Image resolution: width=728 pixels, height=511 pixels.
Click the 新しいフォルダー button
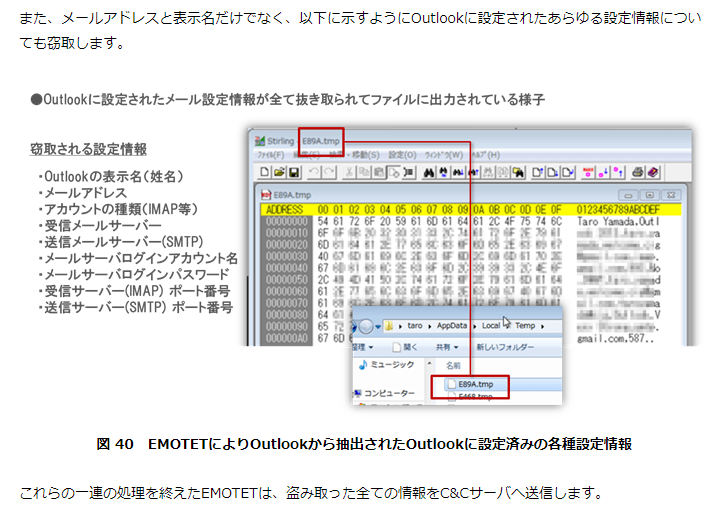click(x=507, y=347)
